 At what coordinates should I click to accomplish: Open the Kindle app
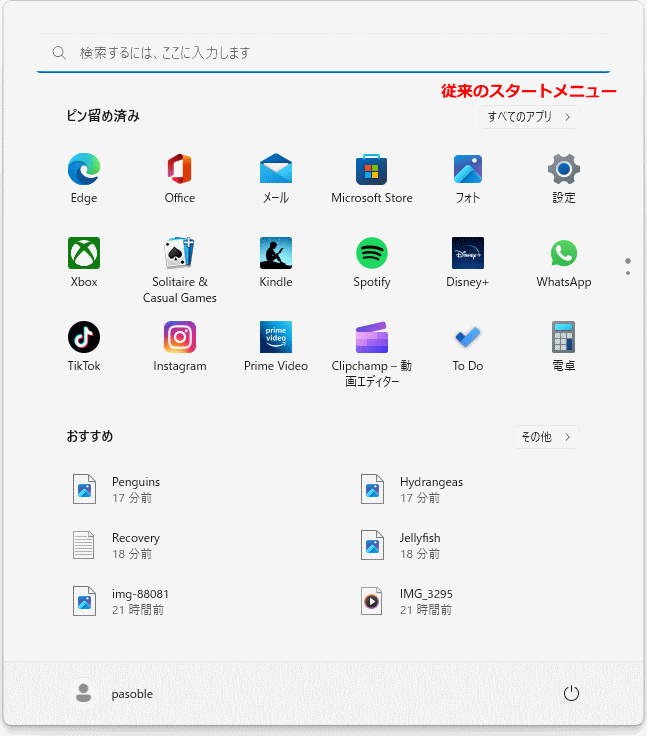pyautogui.click(x=276, y=262)
